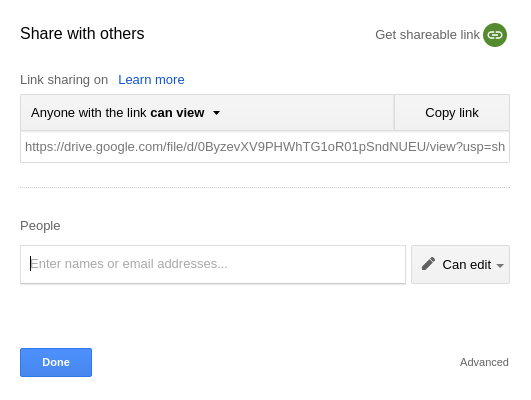
Task: Expand the "Anyone with the link" dropdown
Action: click(x=207, y=113)
